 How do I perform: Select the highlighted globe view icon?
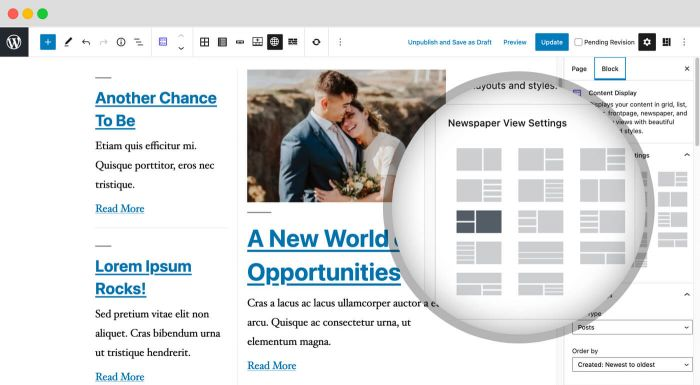tap(275, 42)
